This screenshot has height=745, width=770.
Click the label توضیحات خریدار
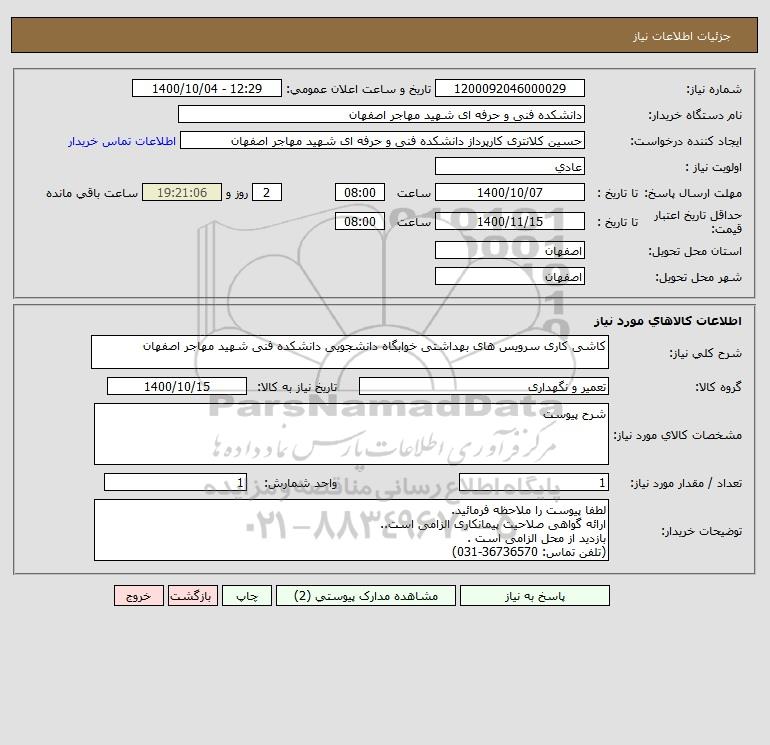point(701,531)
